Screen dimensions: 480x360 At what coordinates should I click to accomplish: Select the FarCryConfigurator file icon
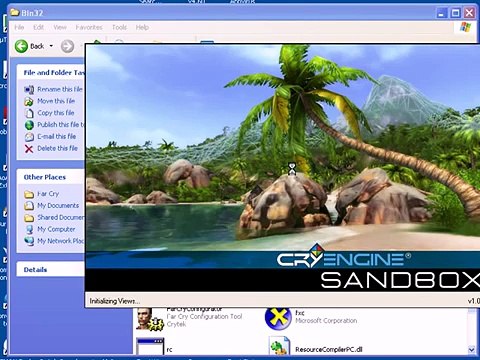[150, 319]
